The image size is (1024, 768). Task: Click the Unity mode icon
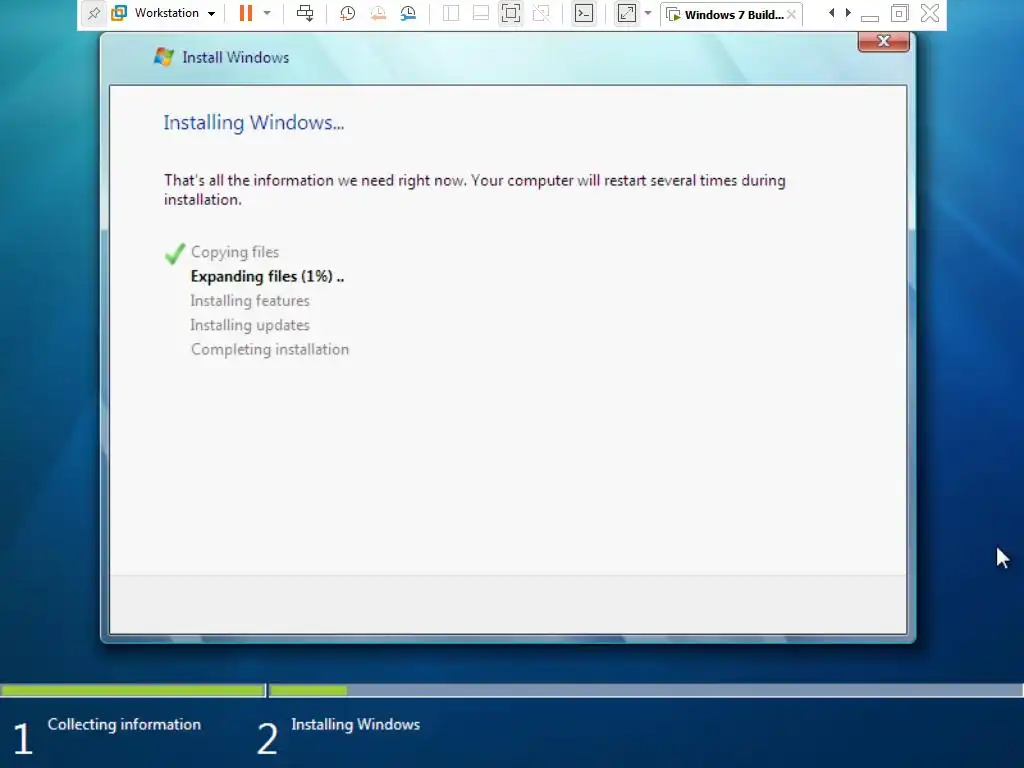[x=541, y=13]
